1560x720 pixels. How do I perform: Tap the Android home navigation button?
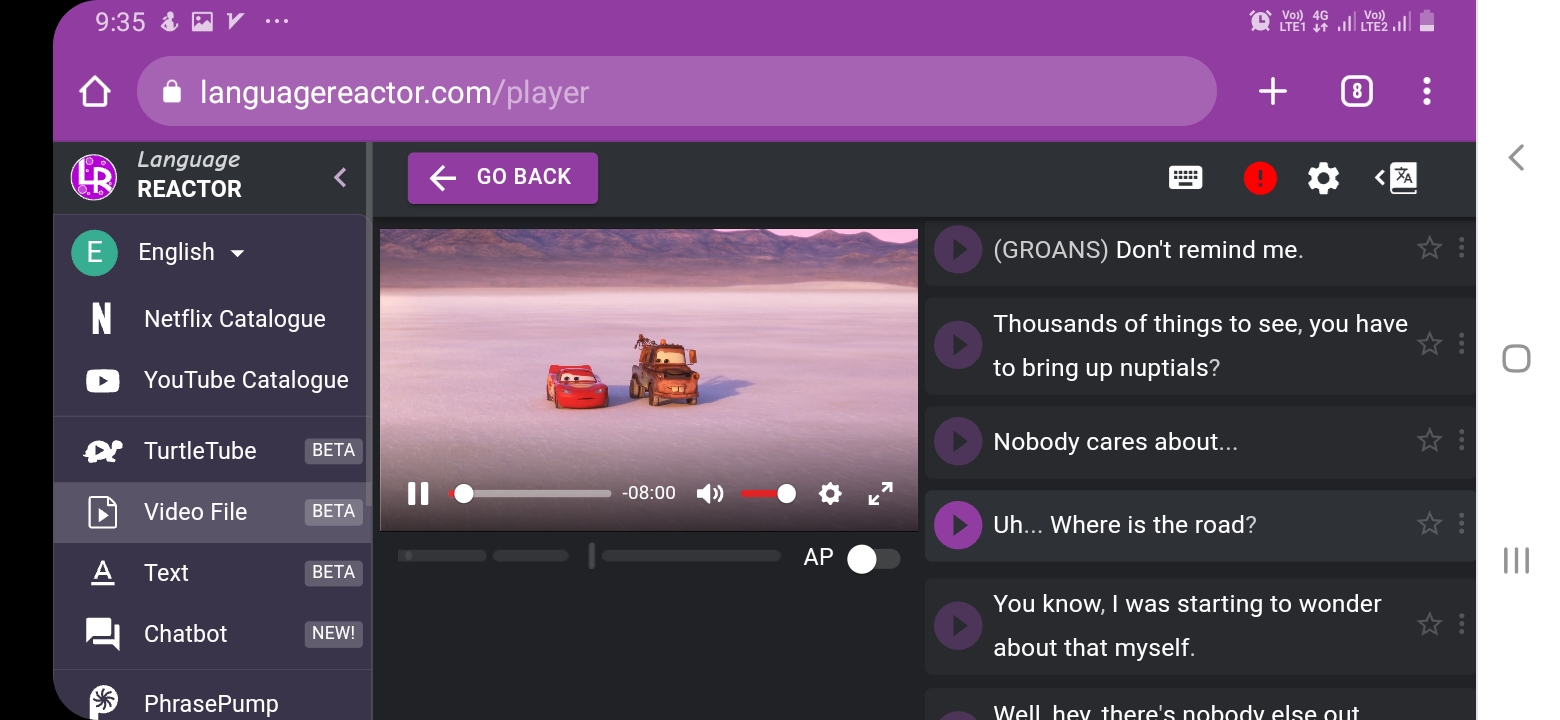point(1516,359)
